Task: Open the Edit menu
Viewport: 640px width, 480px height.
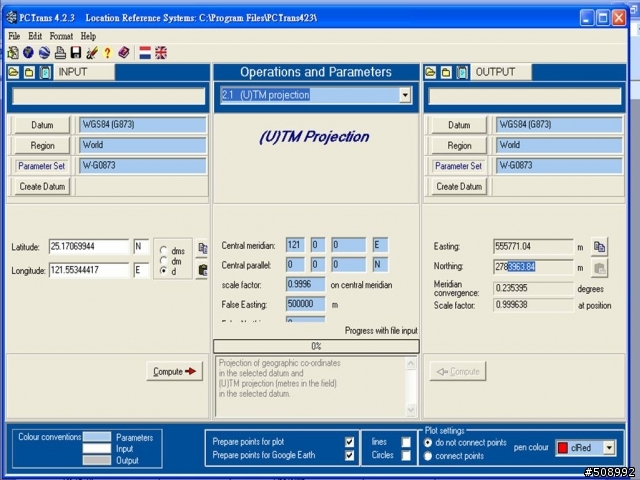Action: pyautogui.click(x=35, y=36)
